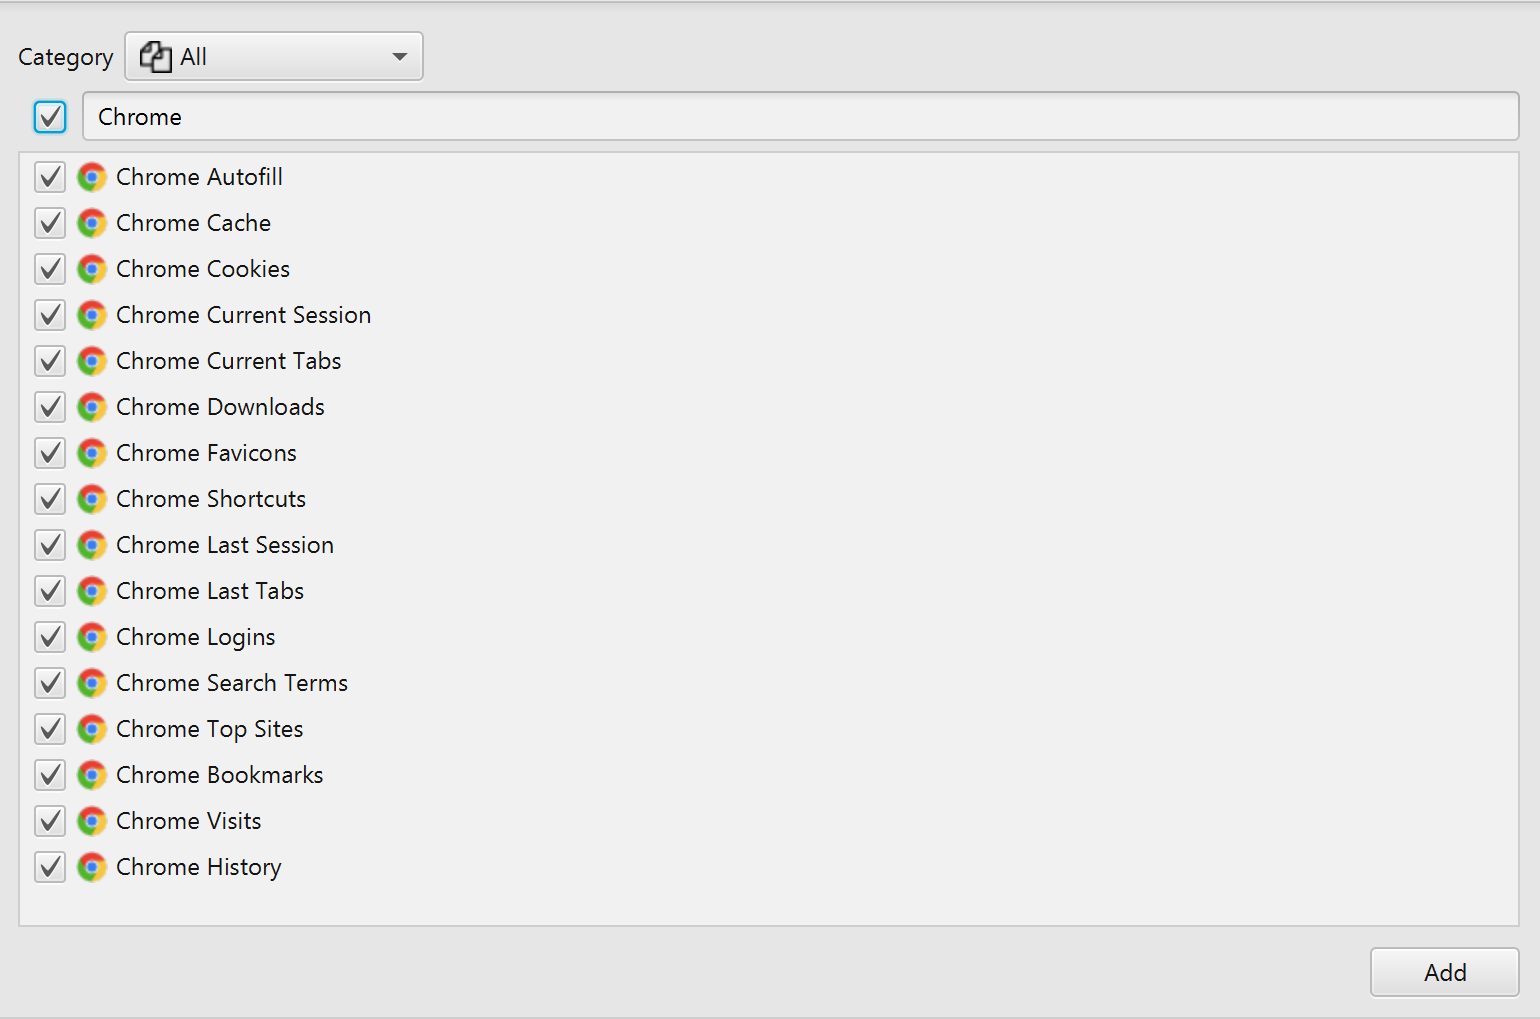Select the Chrome Last Tabs entry
Screen dimensions: 1540x1019
210,591
